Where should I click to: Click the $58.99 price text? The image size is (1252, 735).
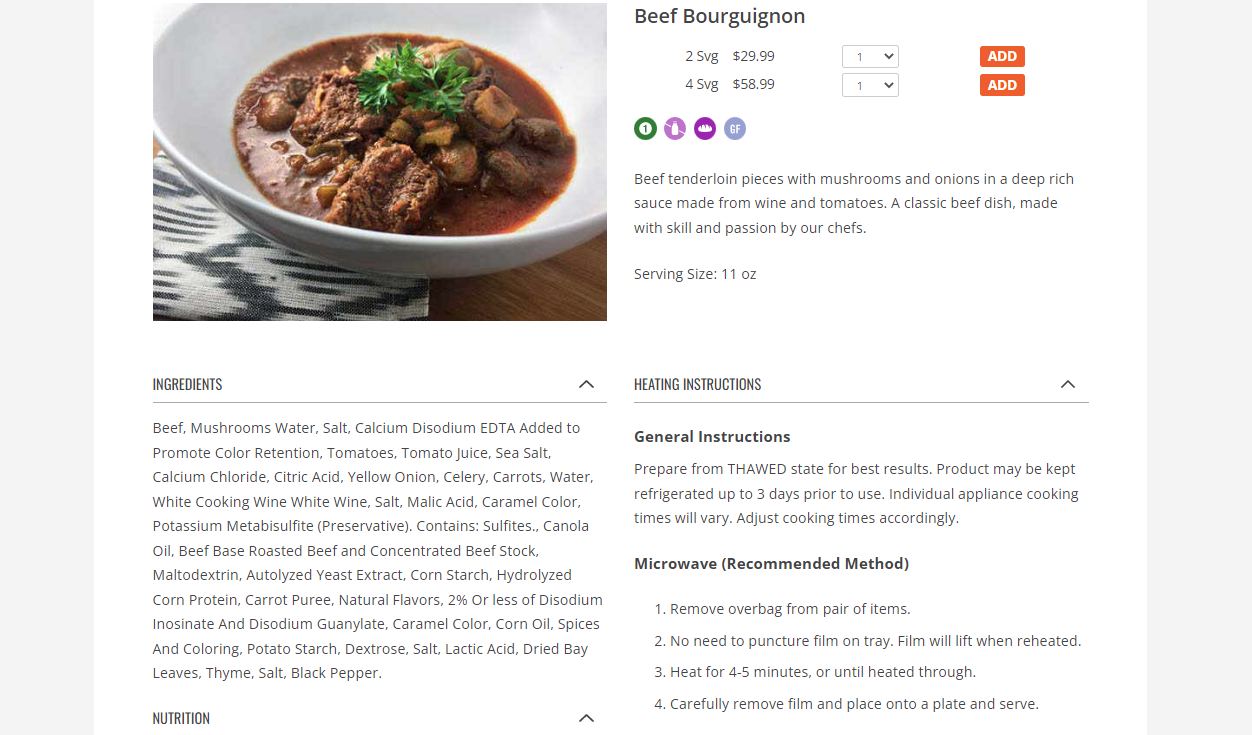[x=753, y=84]
